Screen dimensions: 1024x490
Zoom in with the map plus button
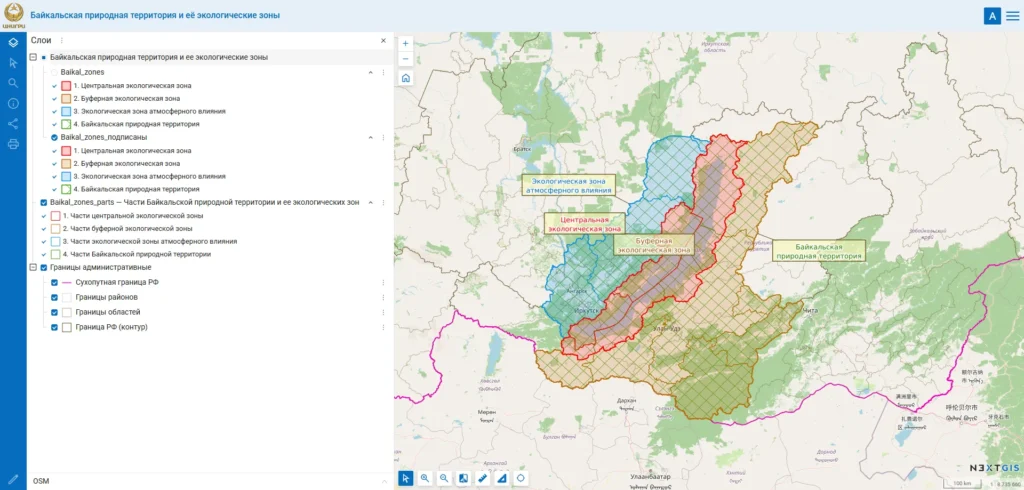point(406,43)
